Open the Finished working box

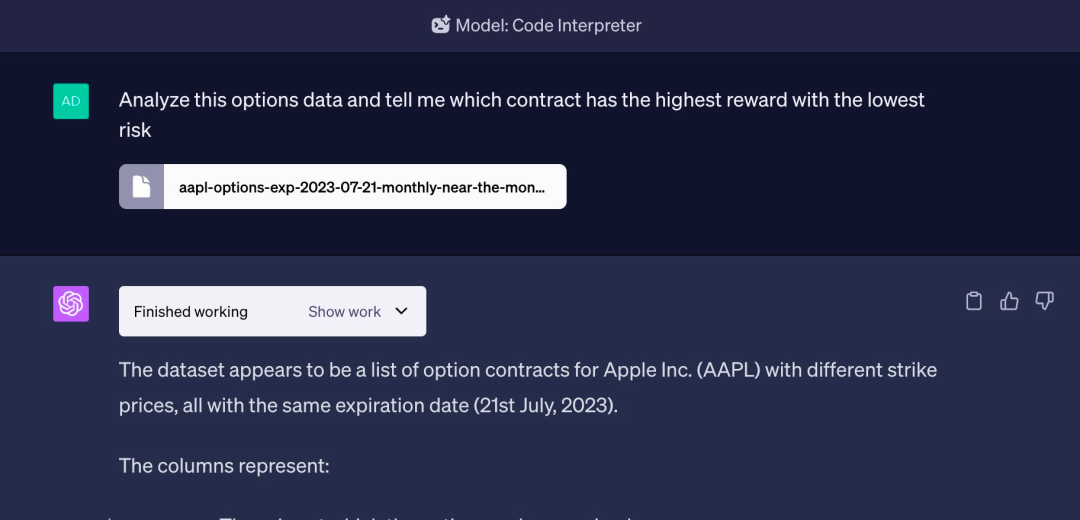coord(273,311)
